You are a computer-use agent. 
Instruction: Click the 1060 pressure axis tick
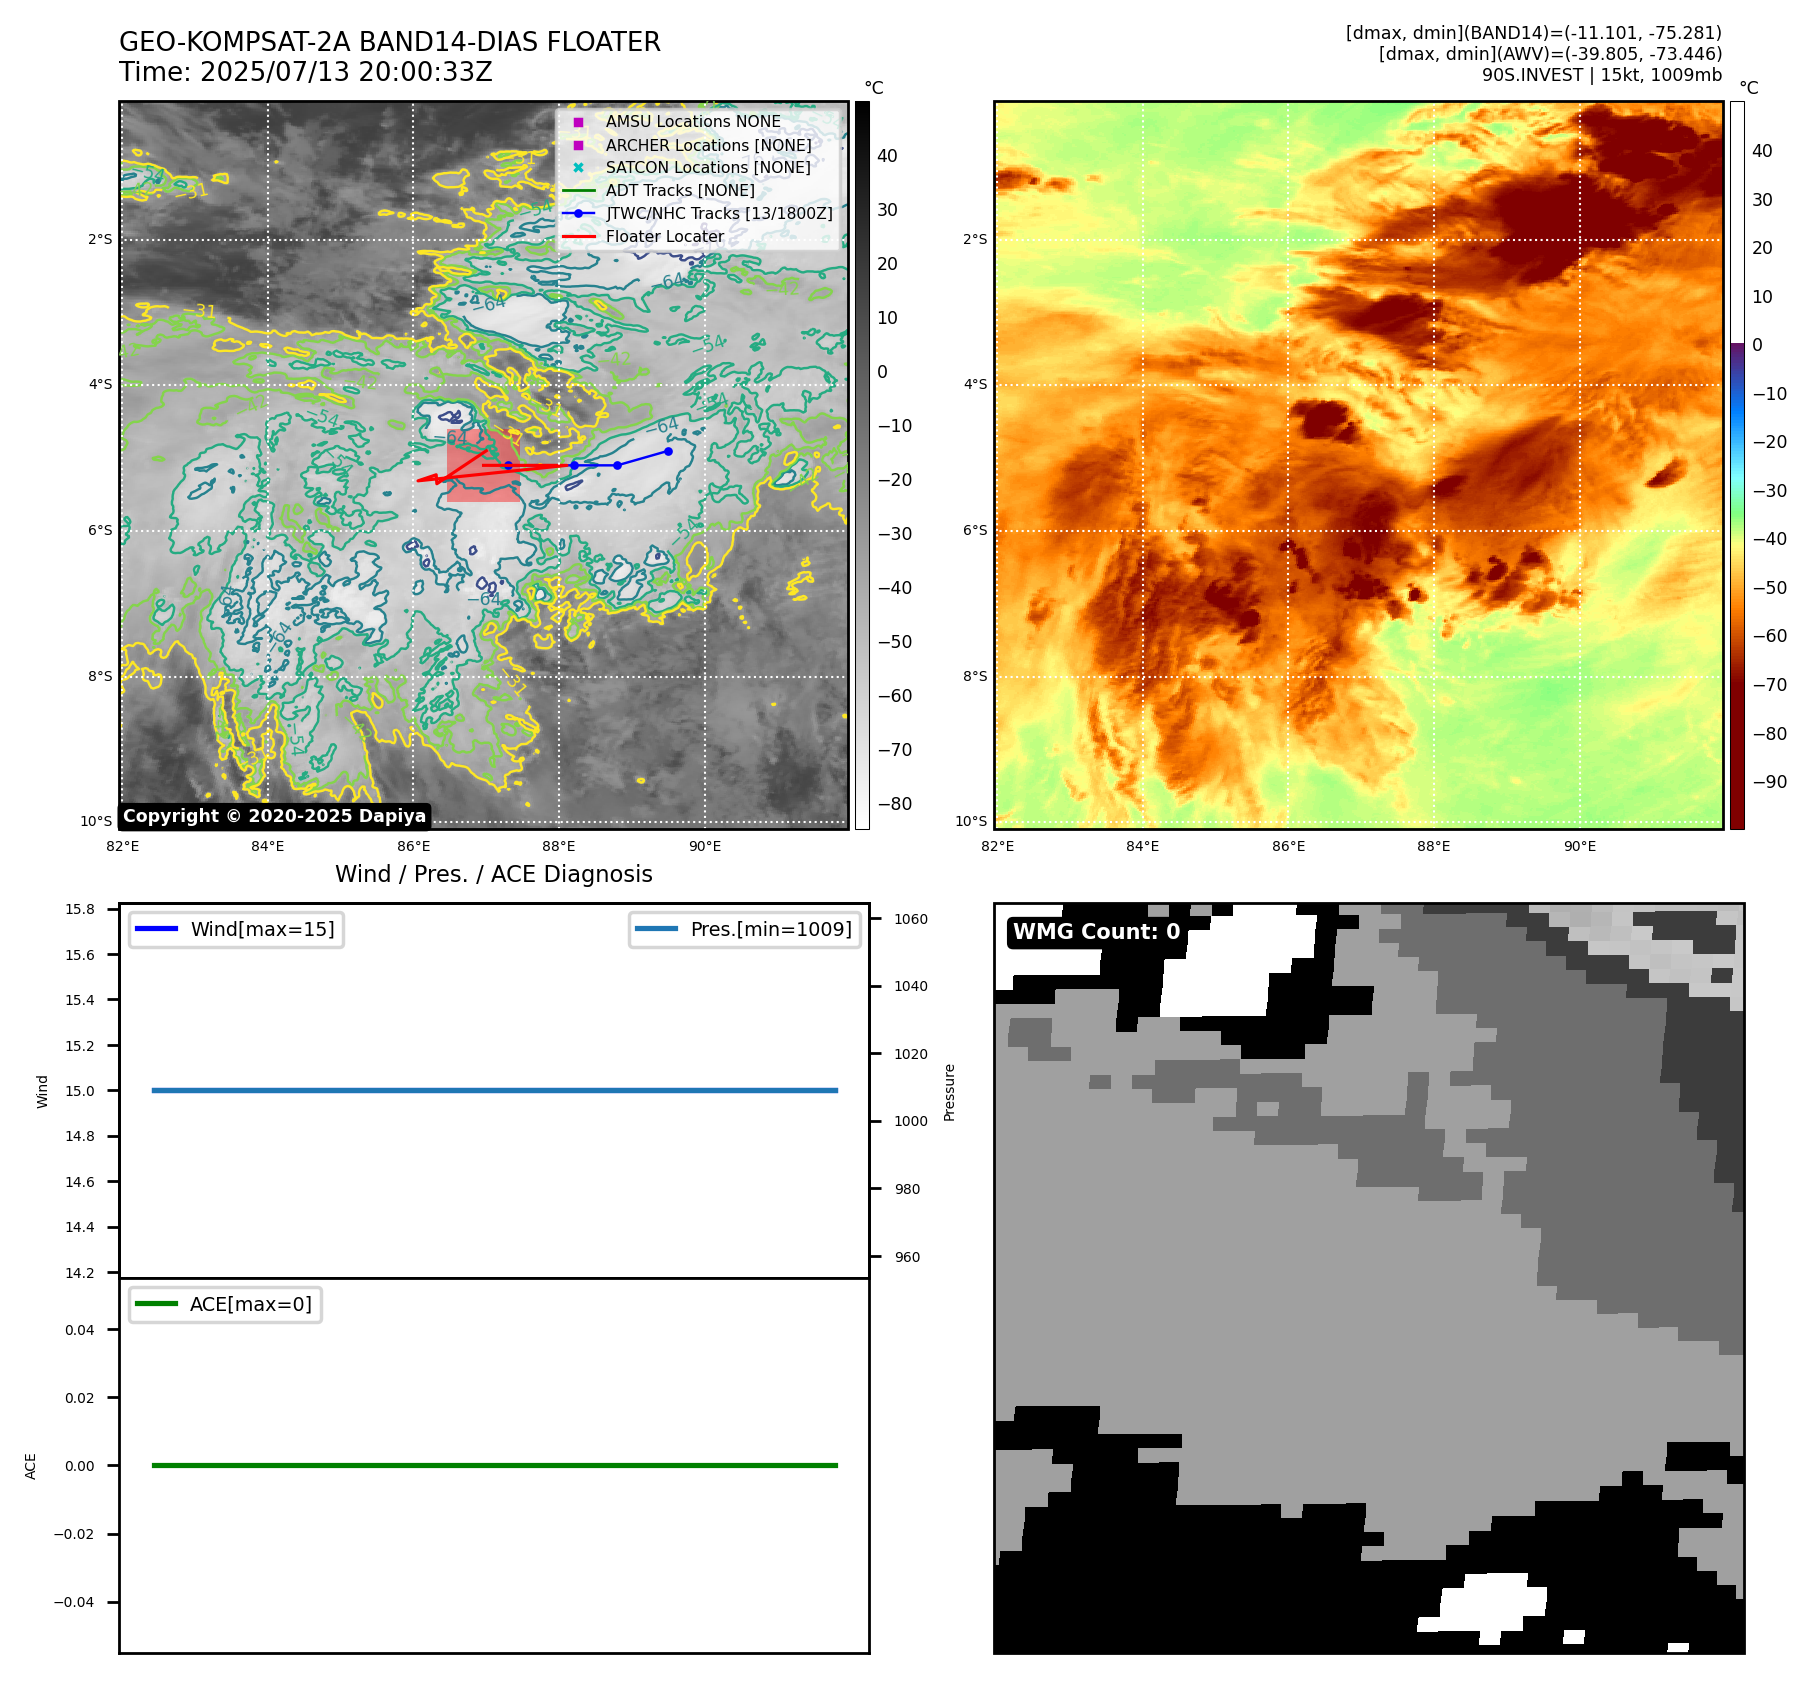pos(911,919)
